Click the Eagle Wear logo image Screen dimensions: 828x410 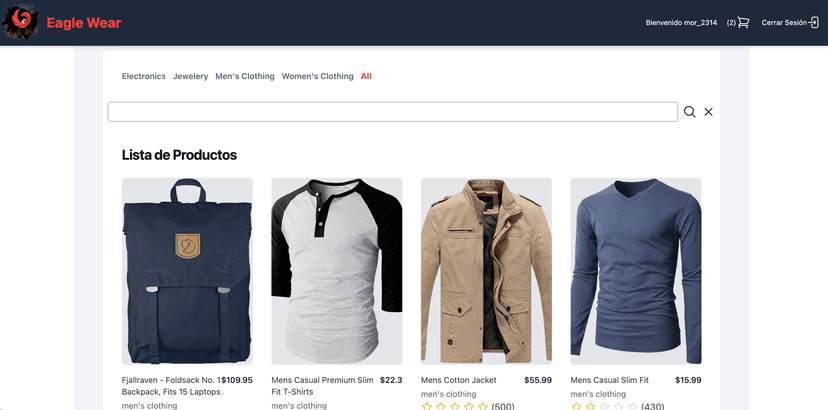pos(21,23)
